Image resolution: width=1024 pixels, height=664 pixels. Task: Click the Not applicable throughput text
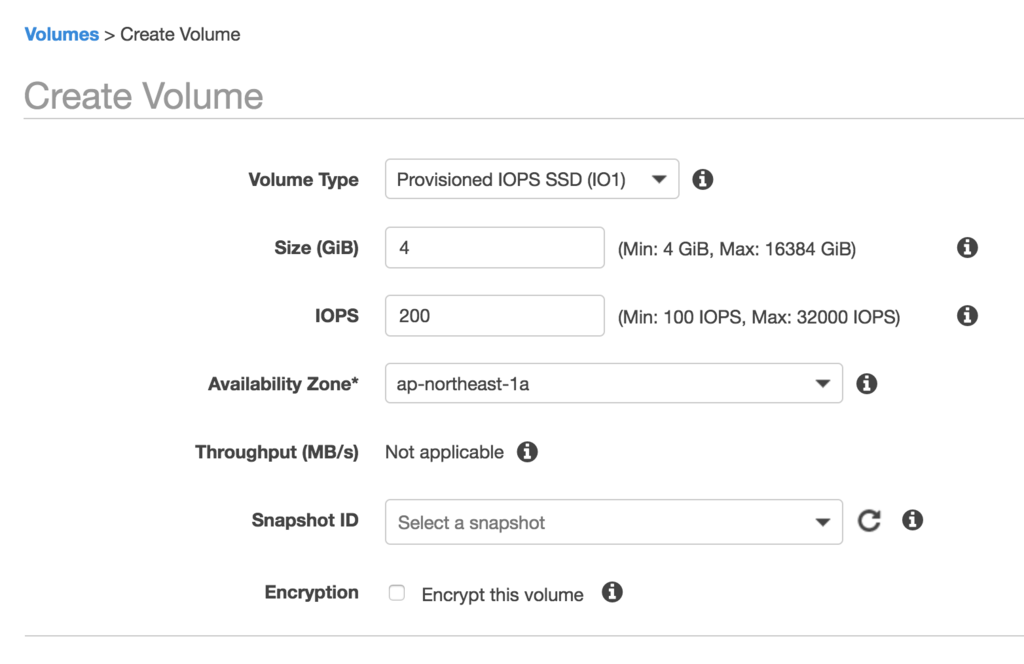coord(444,452)
